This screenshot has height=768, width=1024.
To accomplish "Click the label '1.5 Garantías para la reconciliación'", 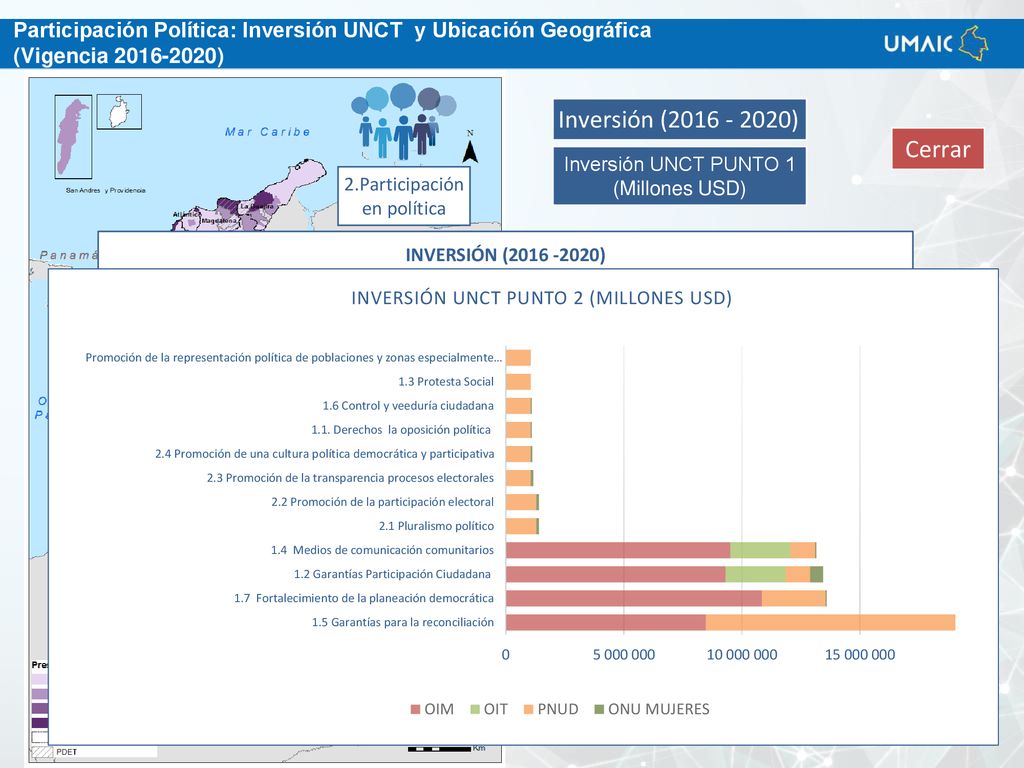I will coord(403,622).
